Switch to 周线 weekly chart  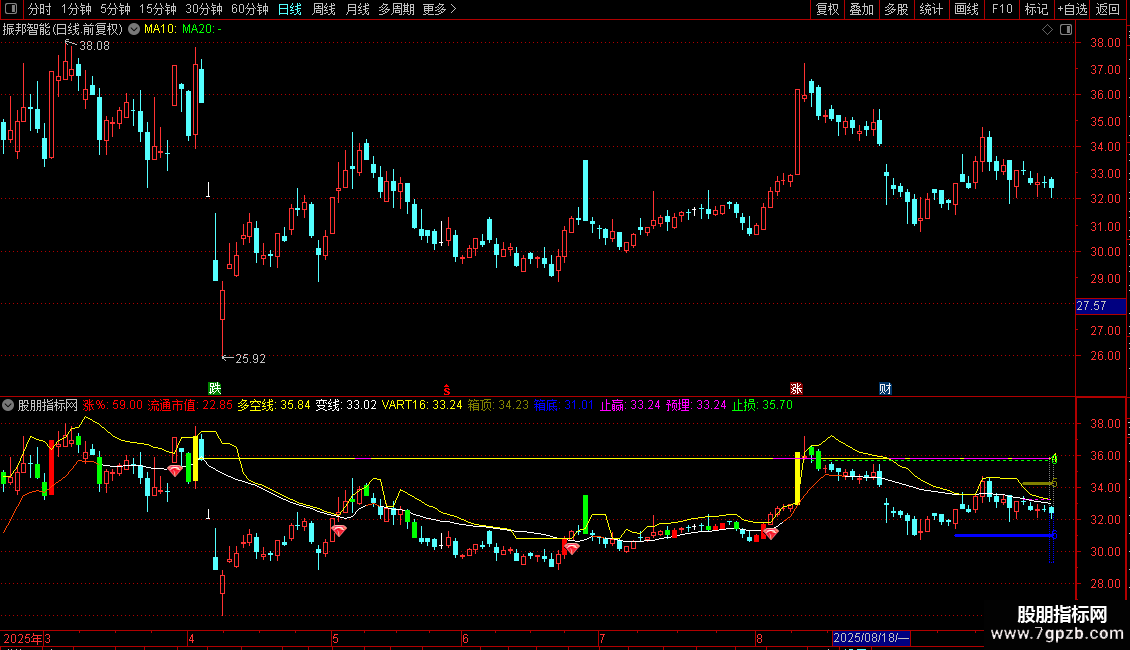[x=324, y=9]
